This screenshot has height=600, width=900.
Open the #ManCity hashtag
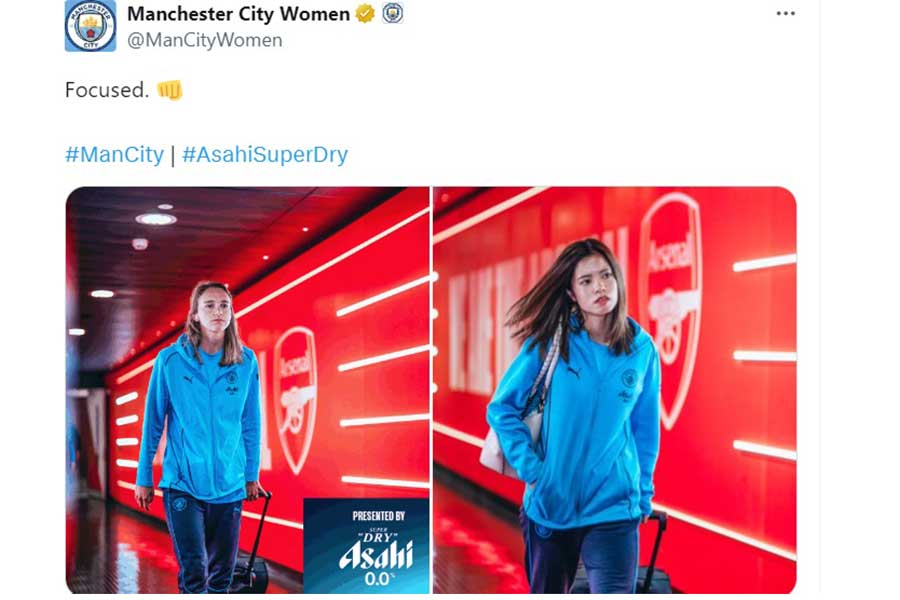tap(114, 155)
